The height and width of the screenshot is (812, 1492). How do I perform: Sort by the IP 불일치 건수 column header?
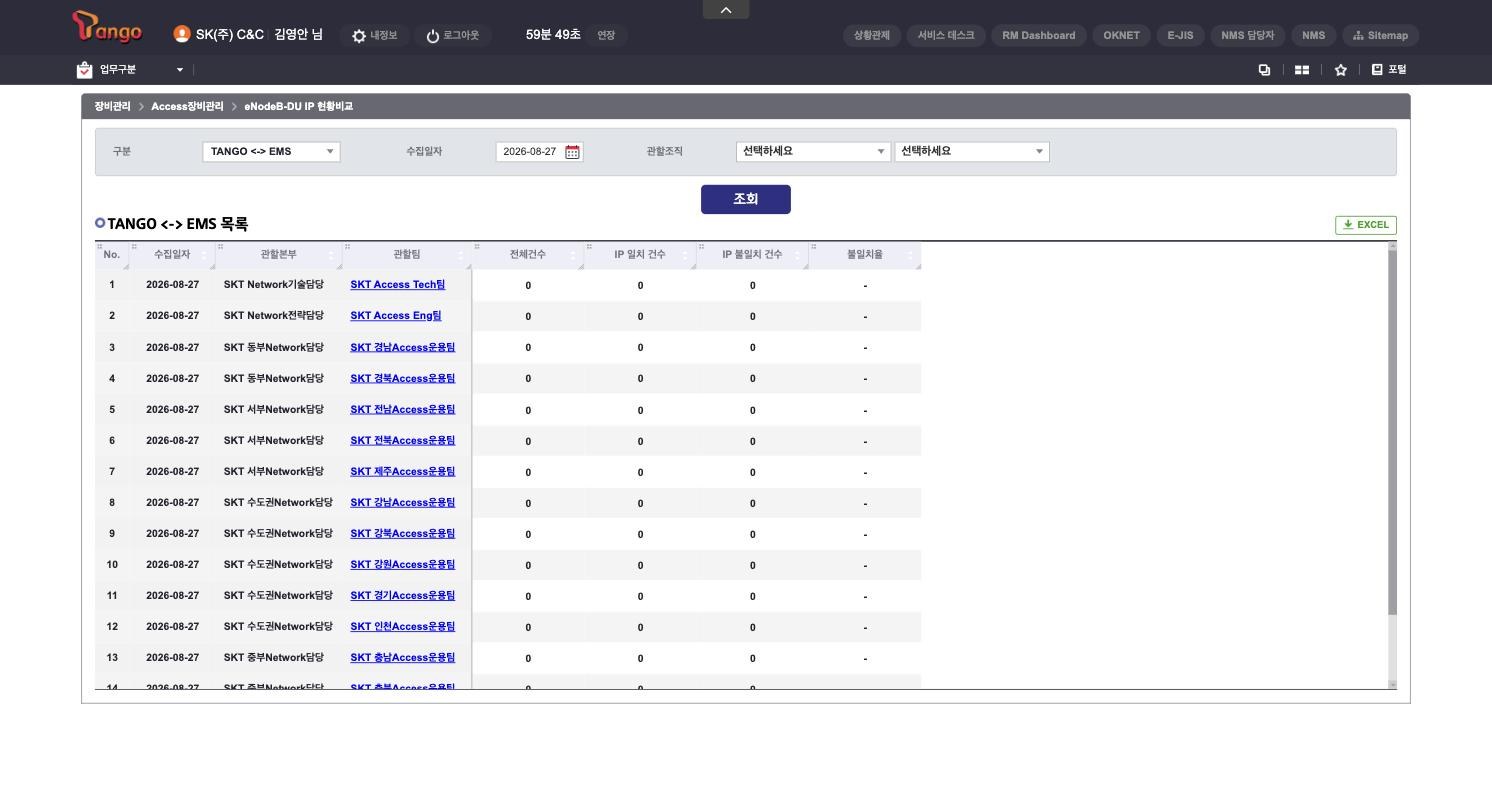(752, 255)
